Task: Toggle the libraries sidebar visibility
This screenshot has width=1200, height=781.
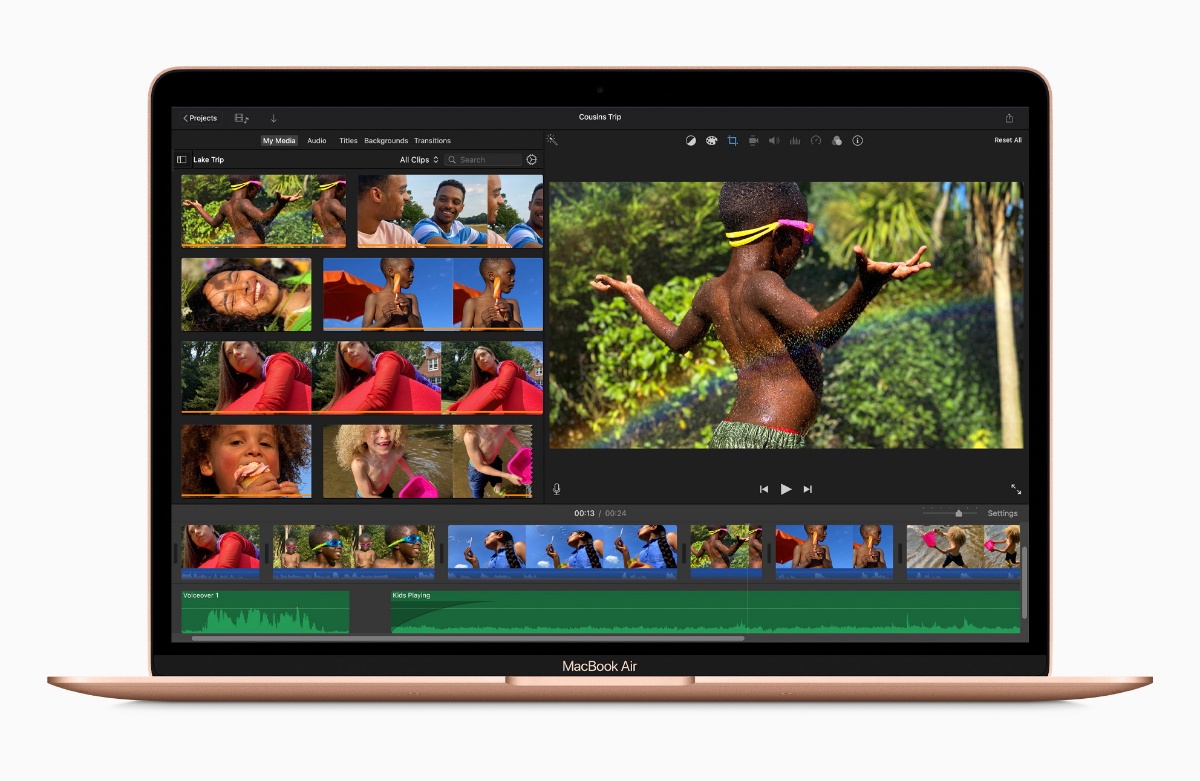Action: 182,160
